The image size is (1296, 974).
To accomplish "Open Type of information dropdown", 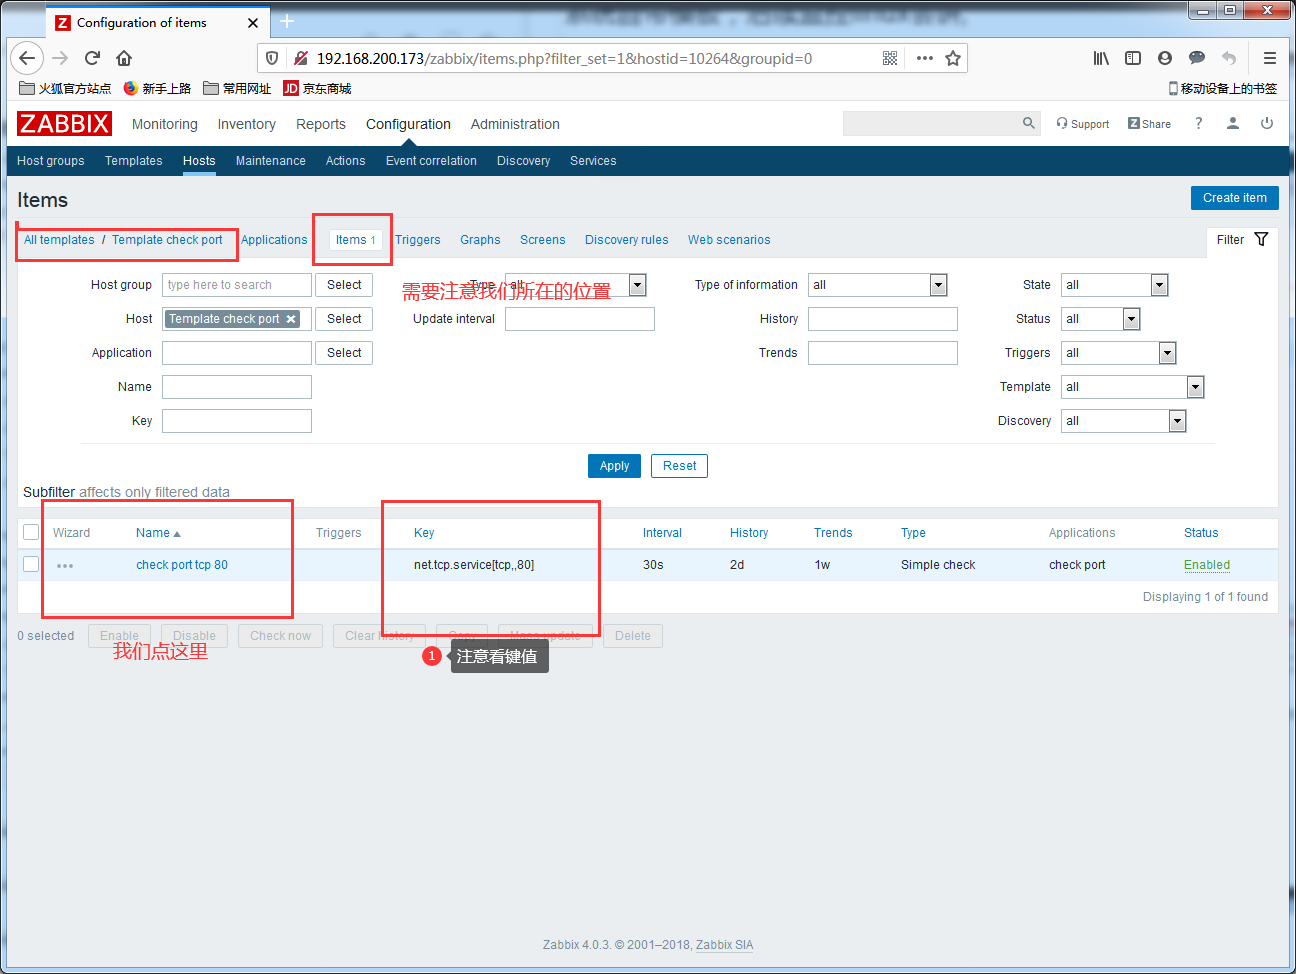I will pyautogui.click(x=877, y=285).
